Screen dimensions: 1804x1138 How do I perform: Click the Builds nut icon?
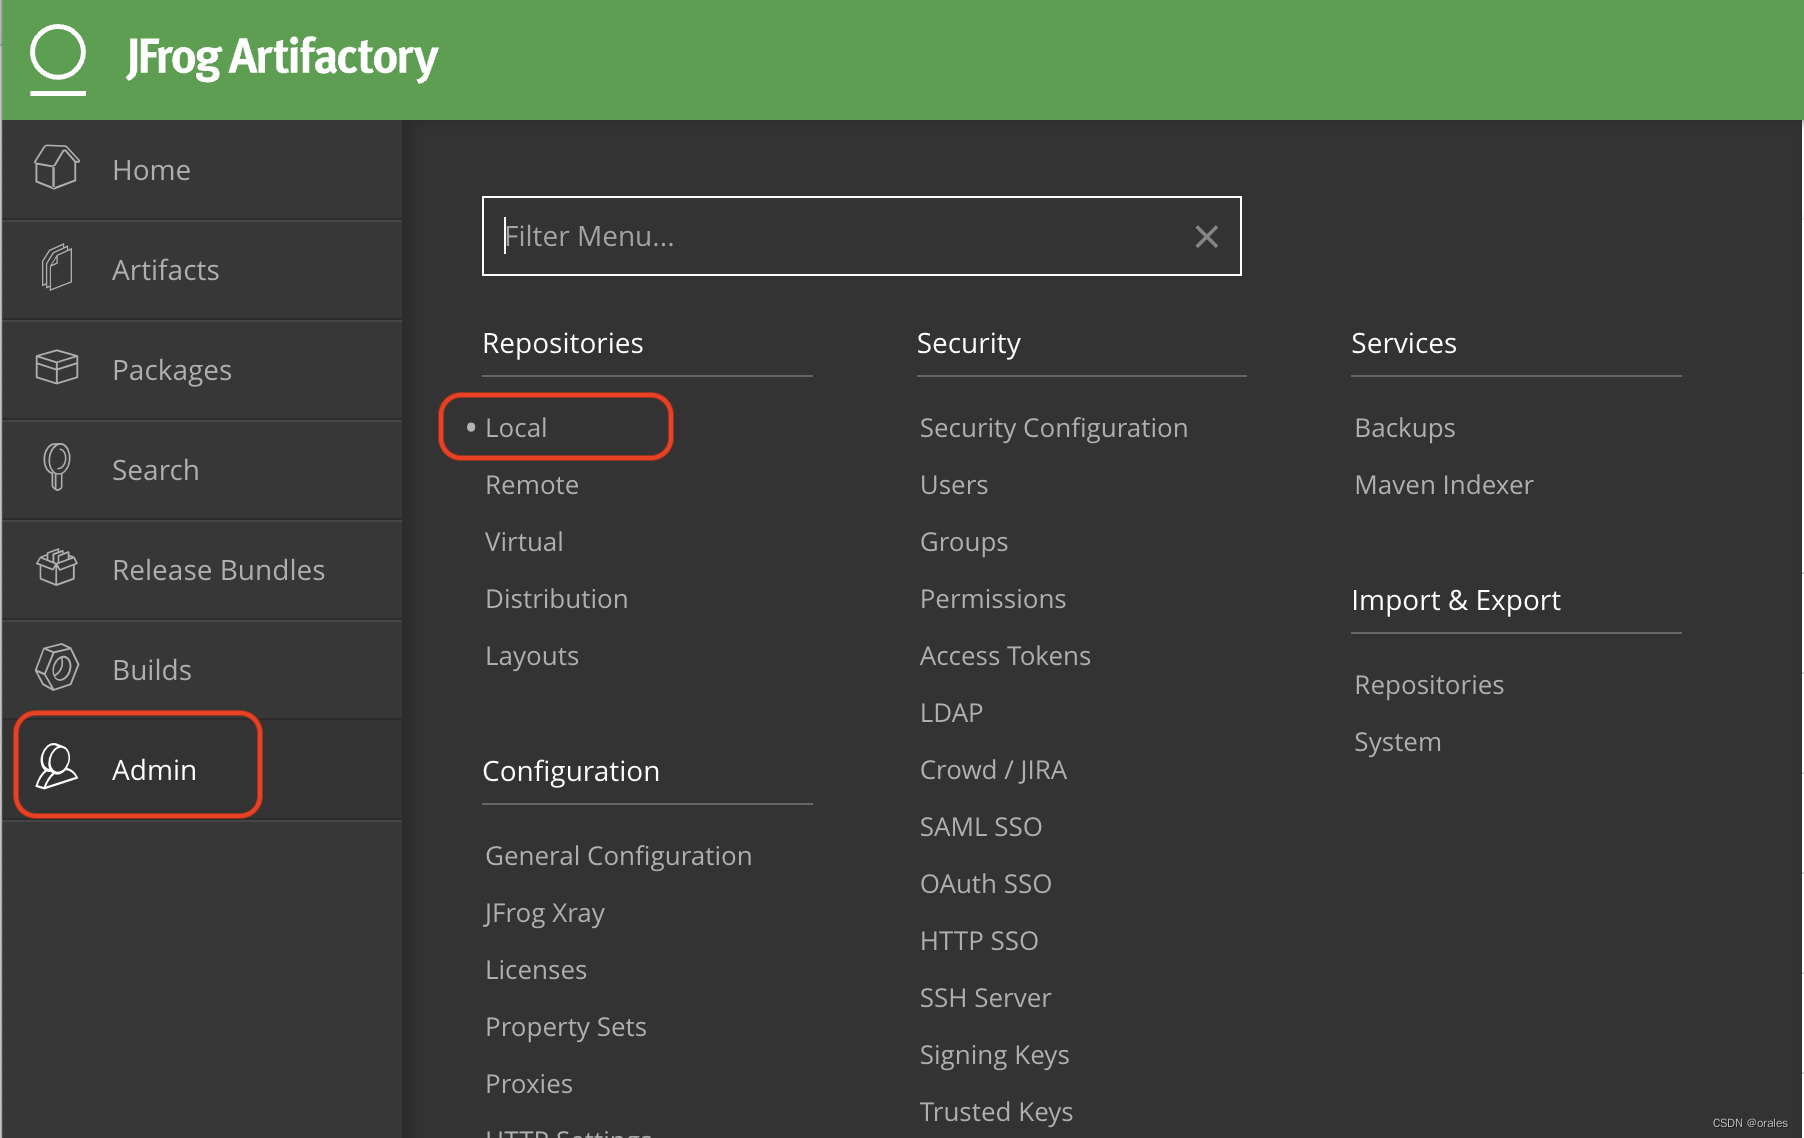[x=57, y=667]
